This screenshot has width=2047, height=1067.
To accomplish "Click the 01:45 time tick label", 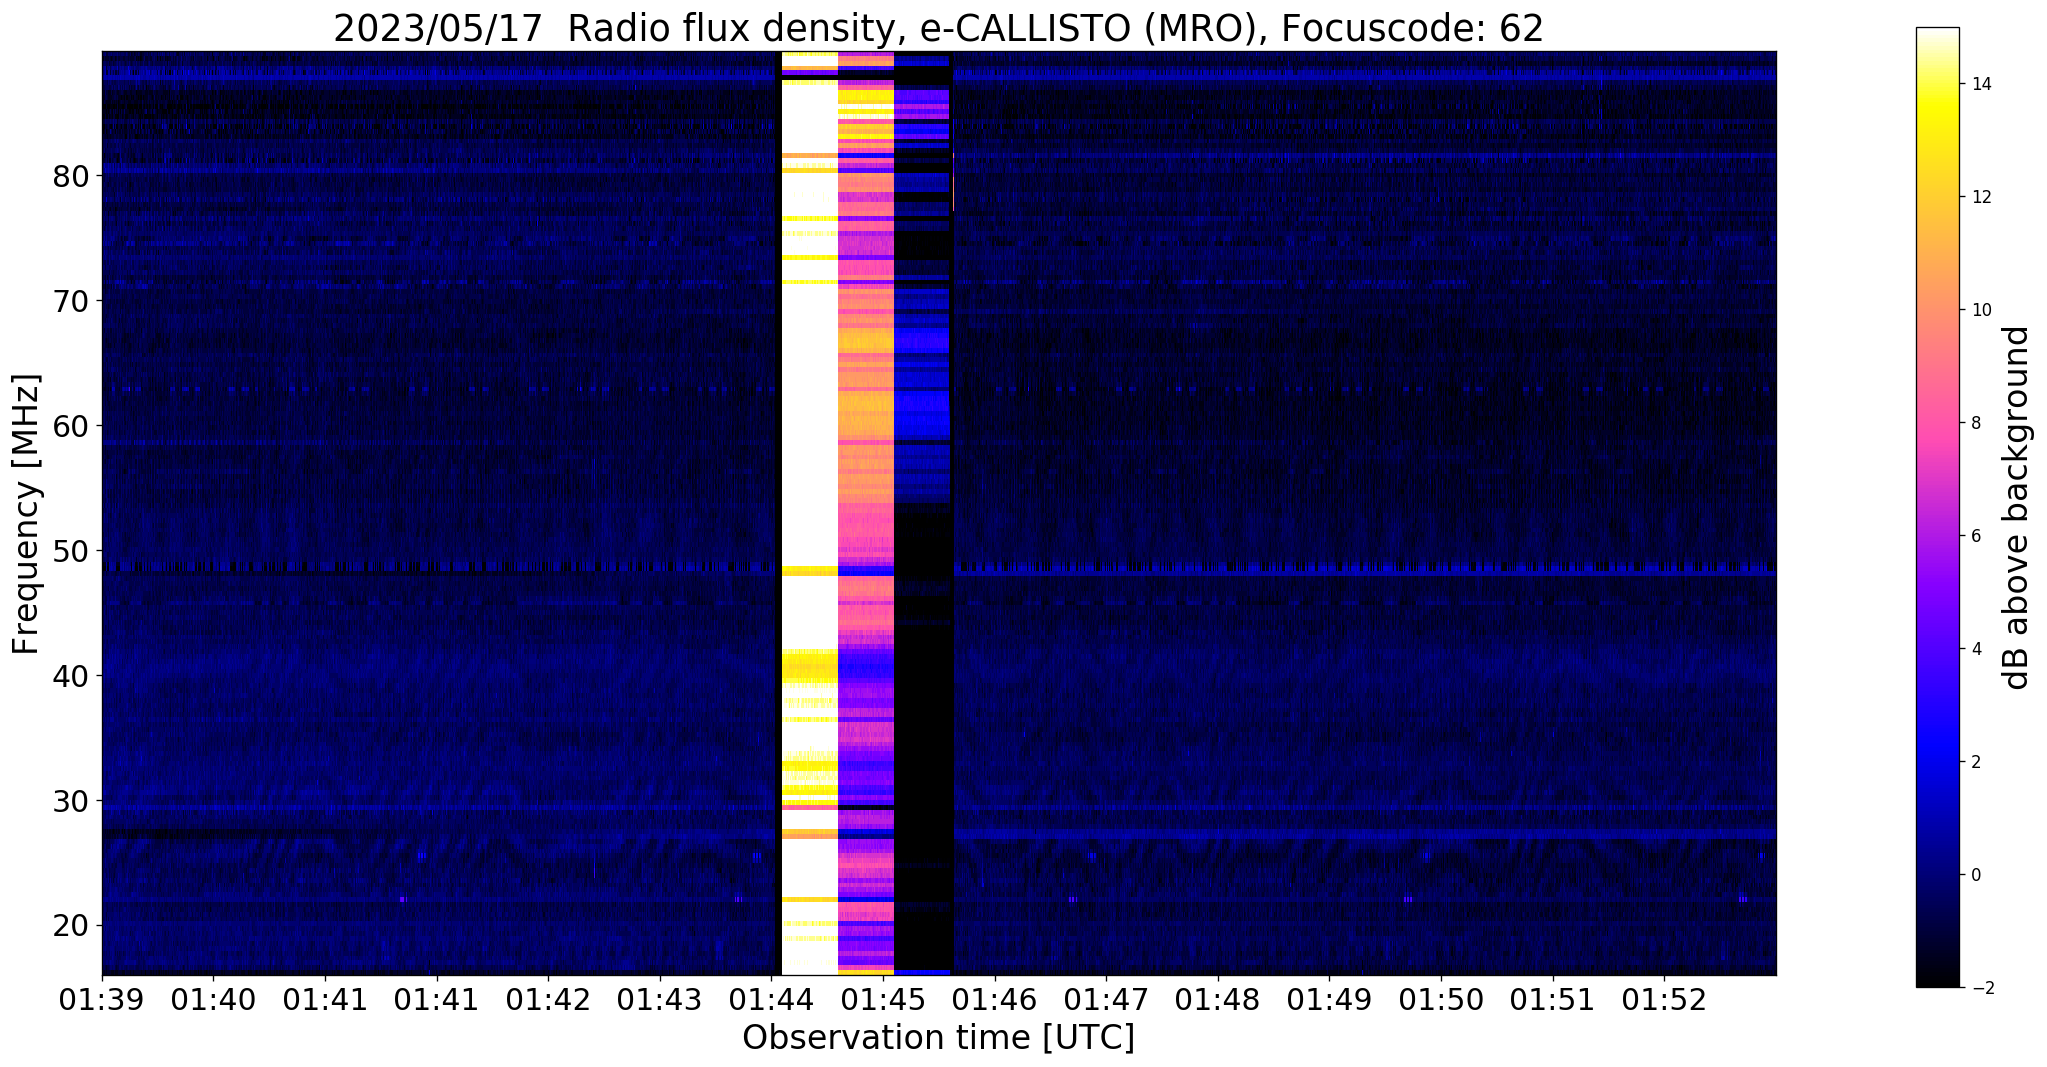I will point(883,999).
